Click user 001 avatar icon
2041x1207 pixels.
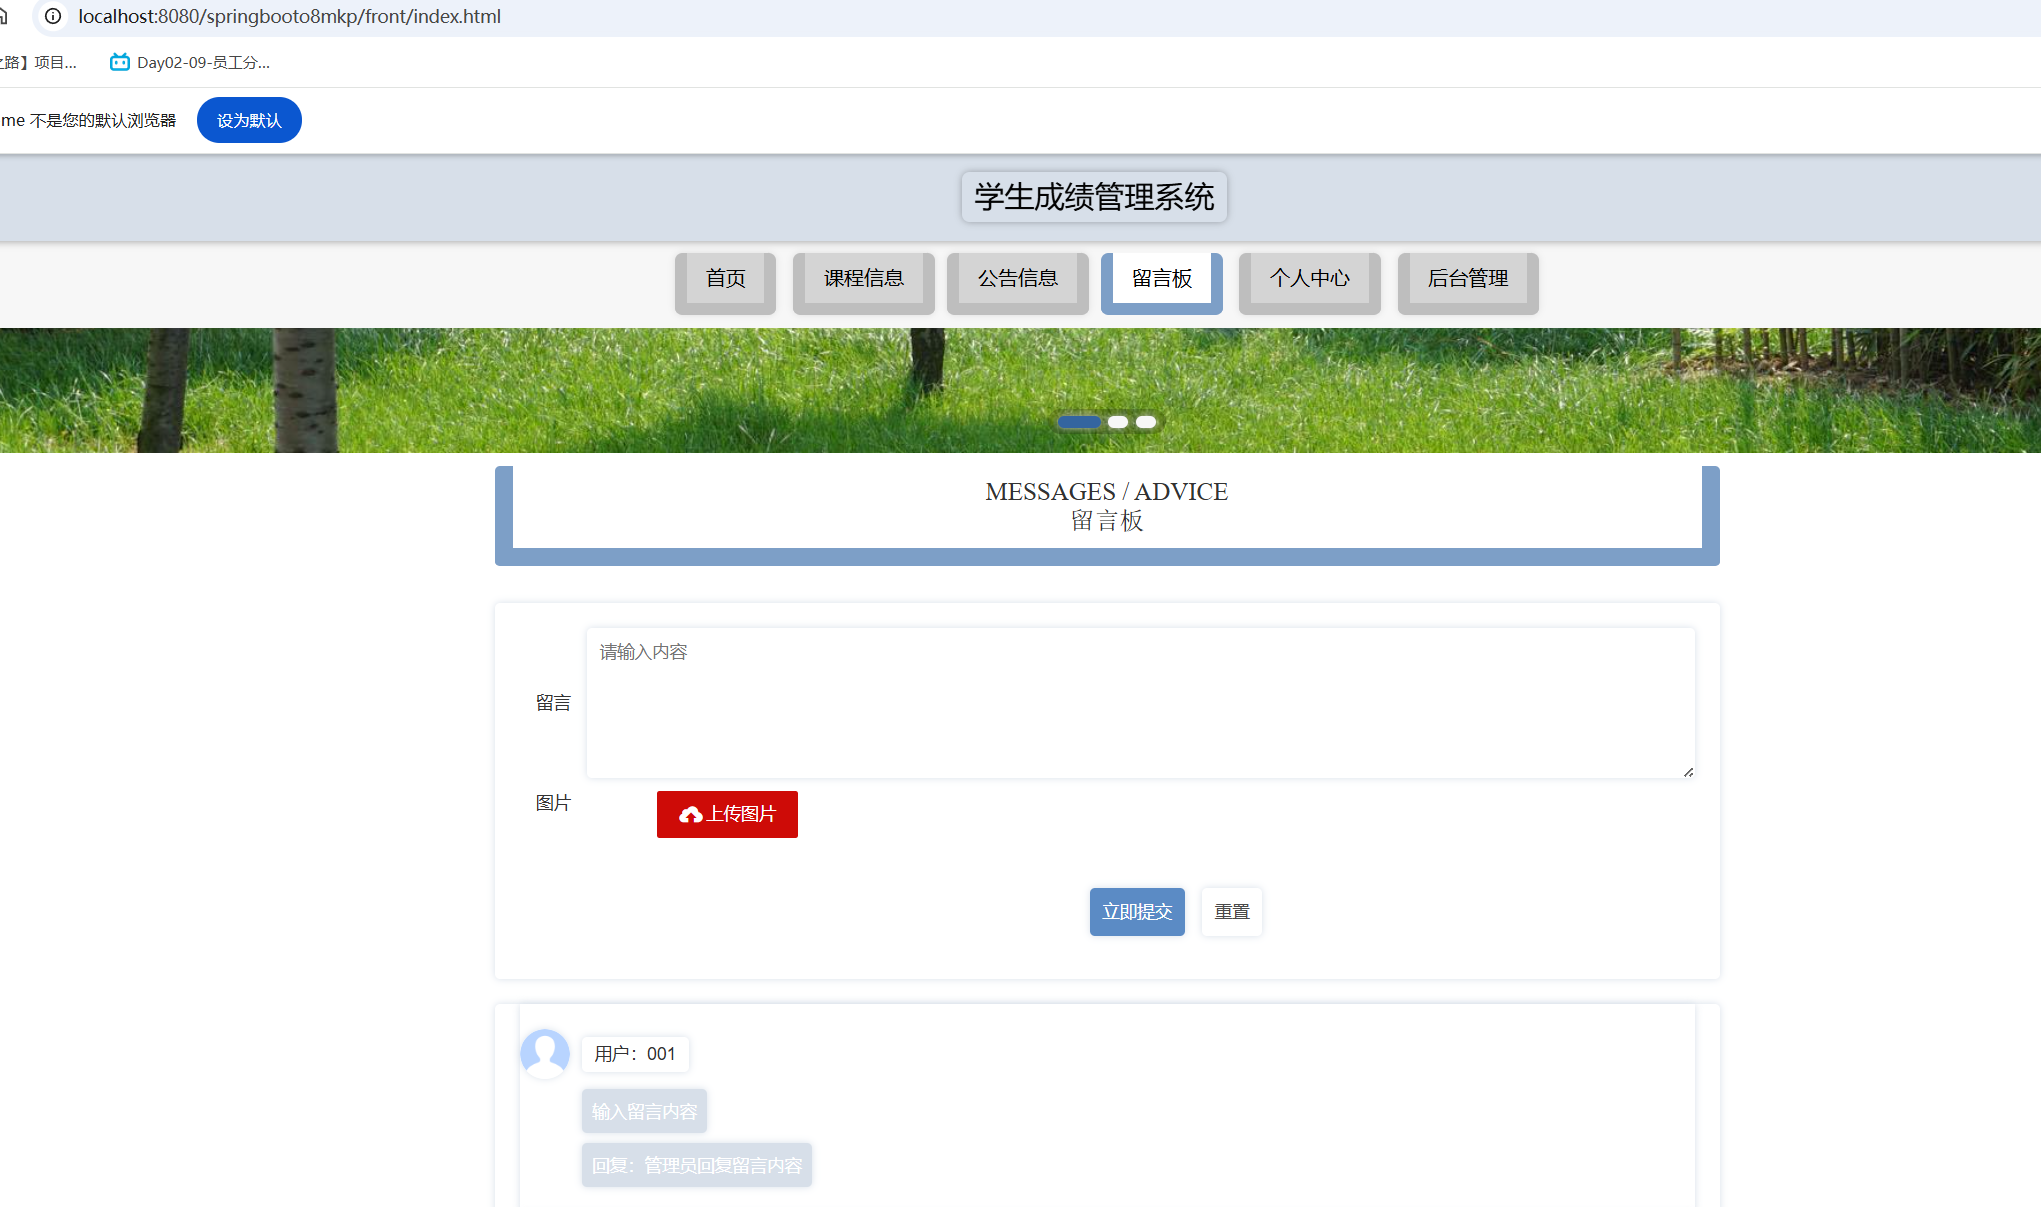point(545,1053)
